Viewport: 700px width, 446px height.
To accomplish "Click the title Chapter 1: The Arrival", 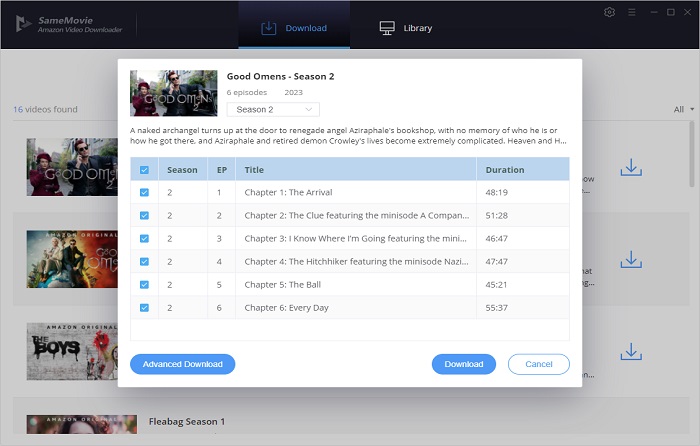I will click(288, 192).
